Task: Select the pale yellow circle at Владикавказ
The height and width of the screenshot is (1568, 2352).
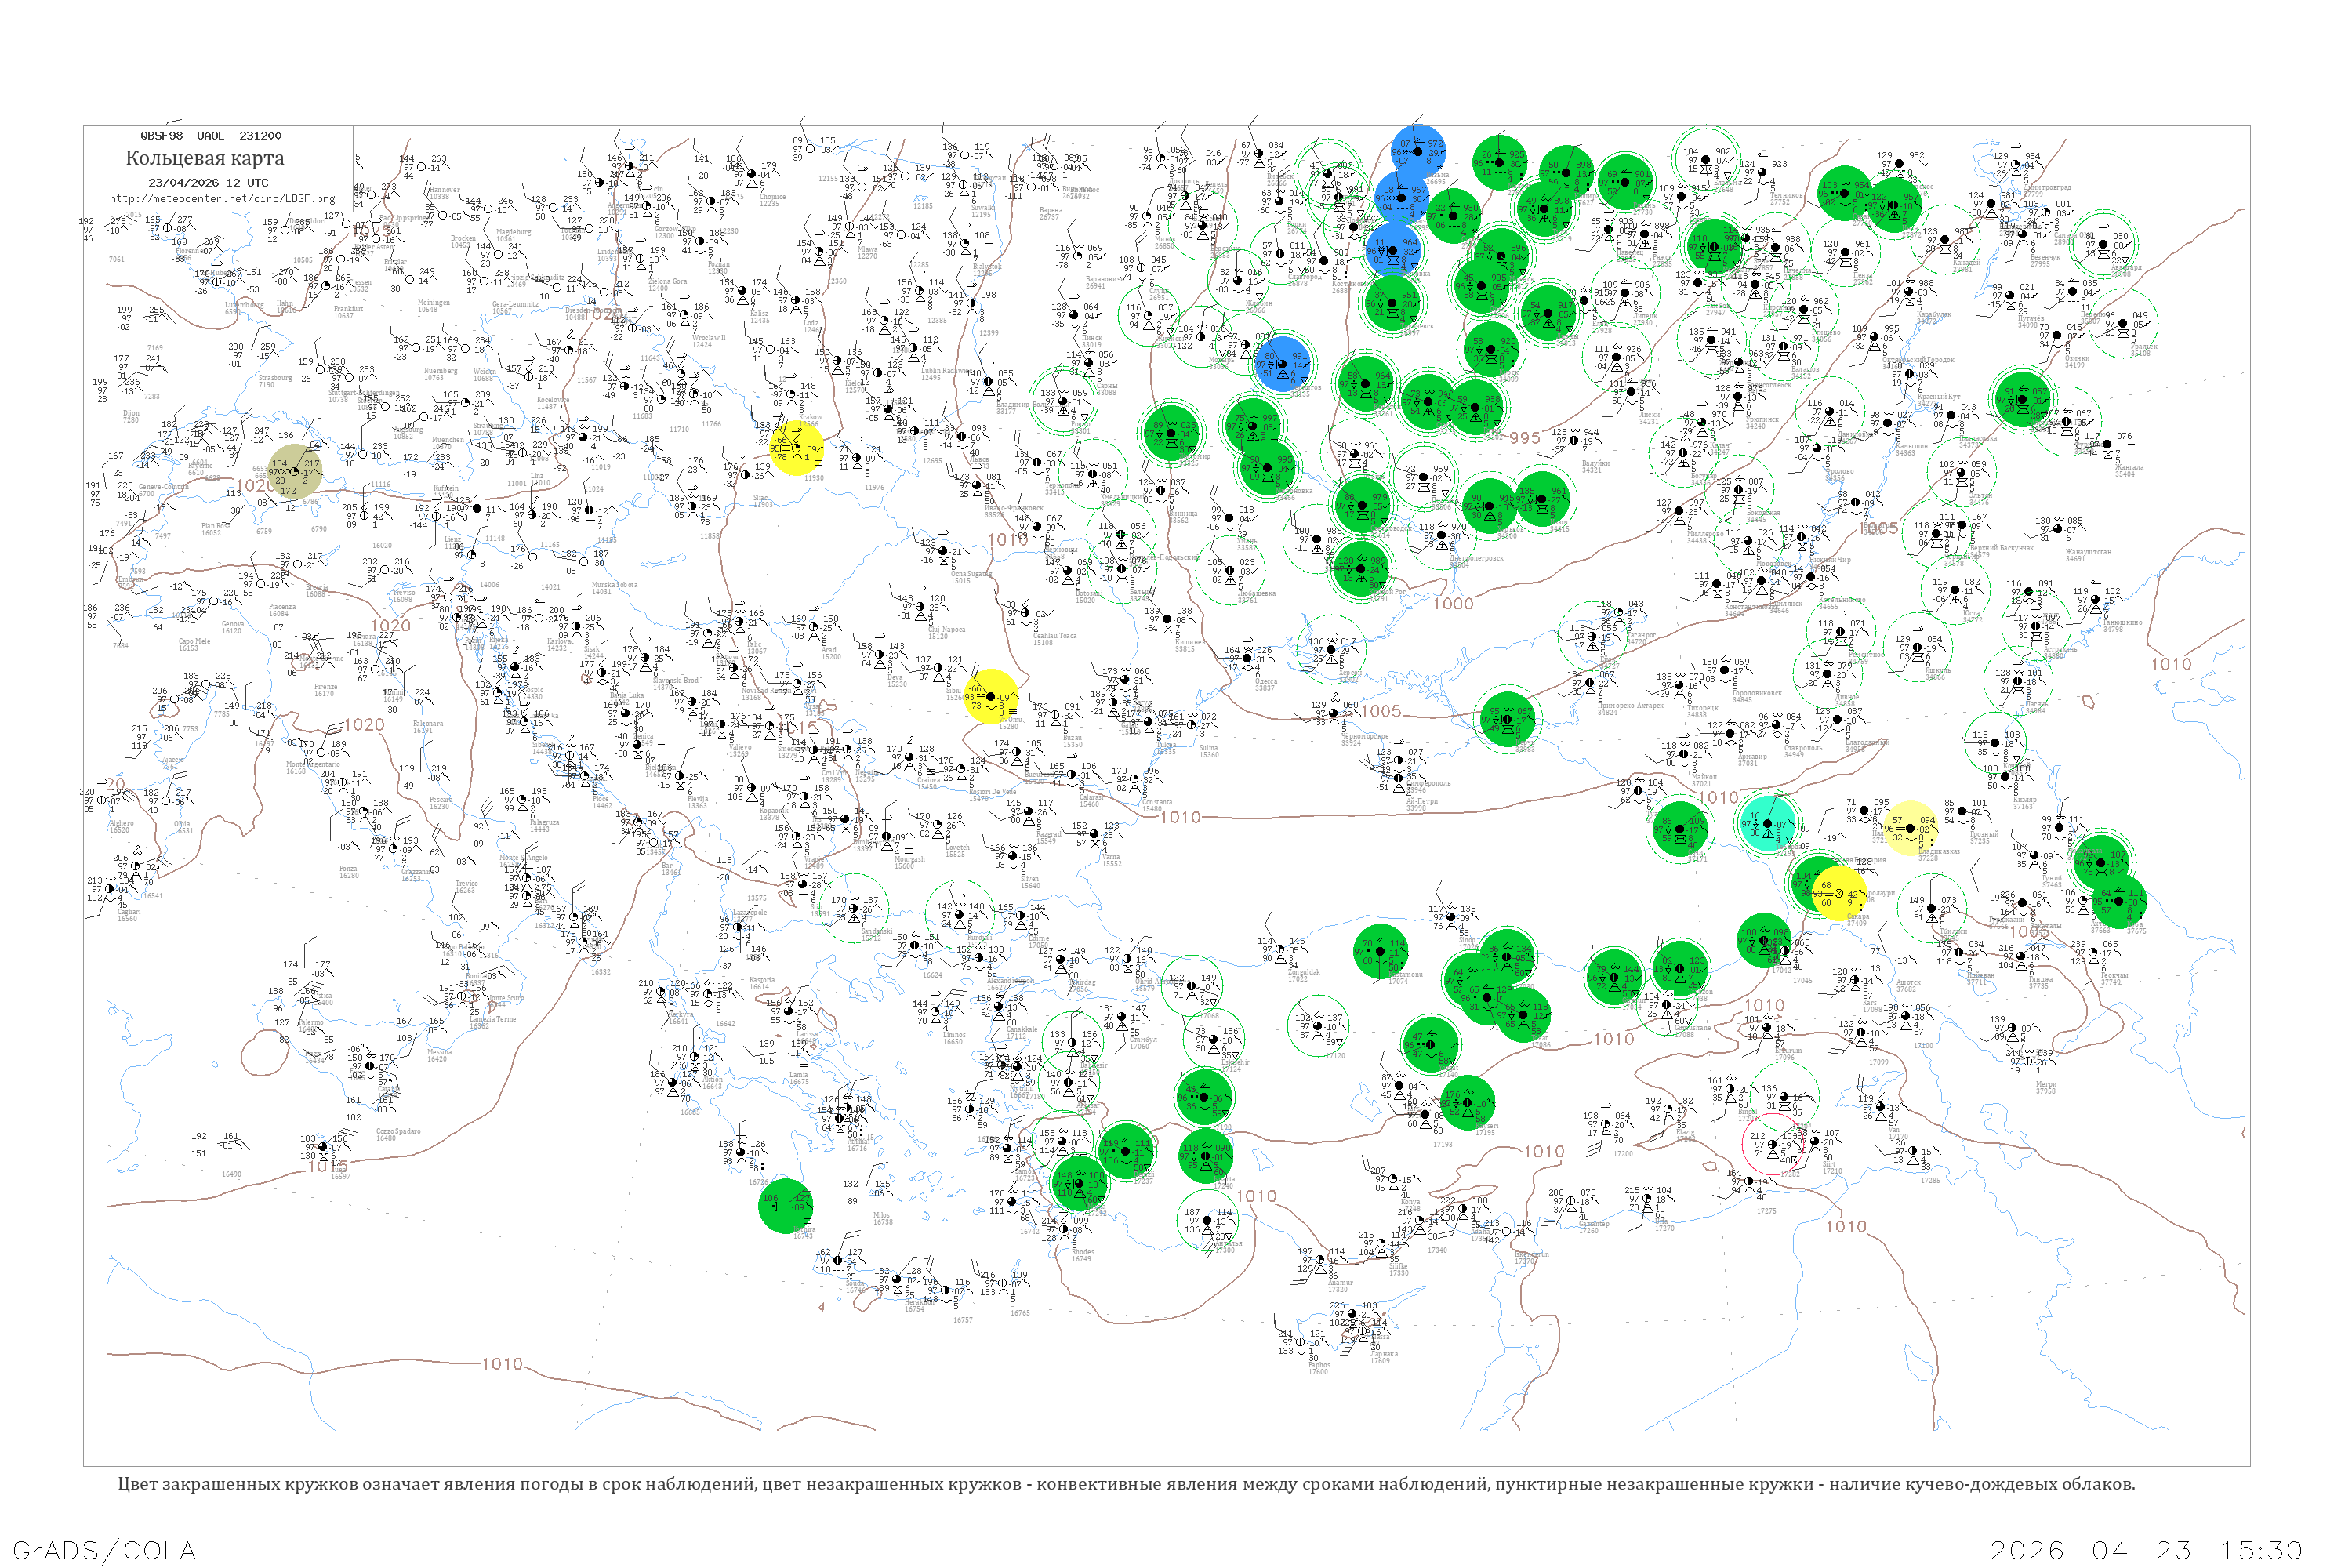Action: click(1910, 829)
